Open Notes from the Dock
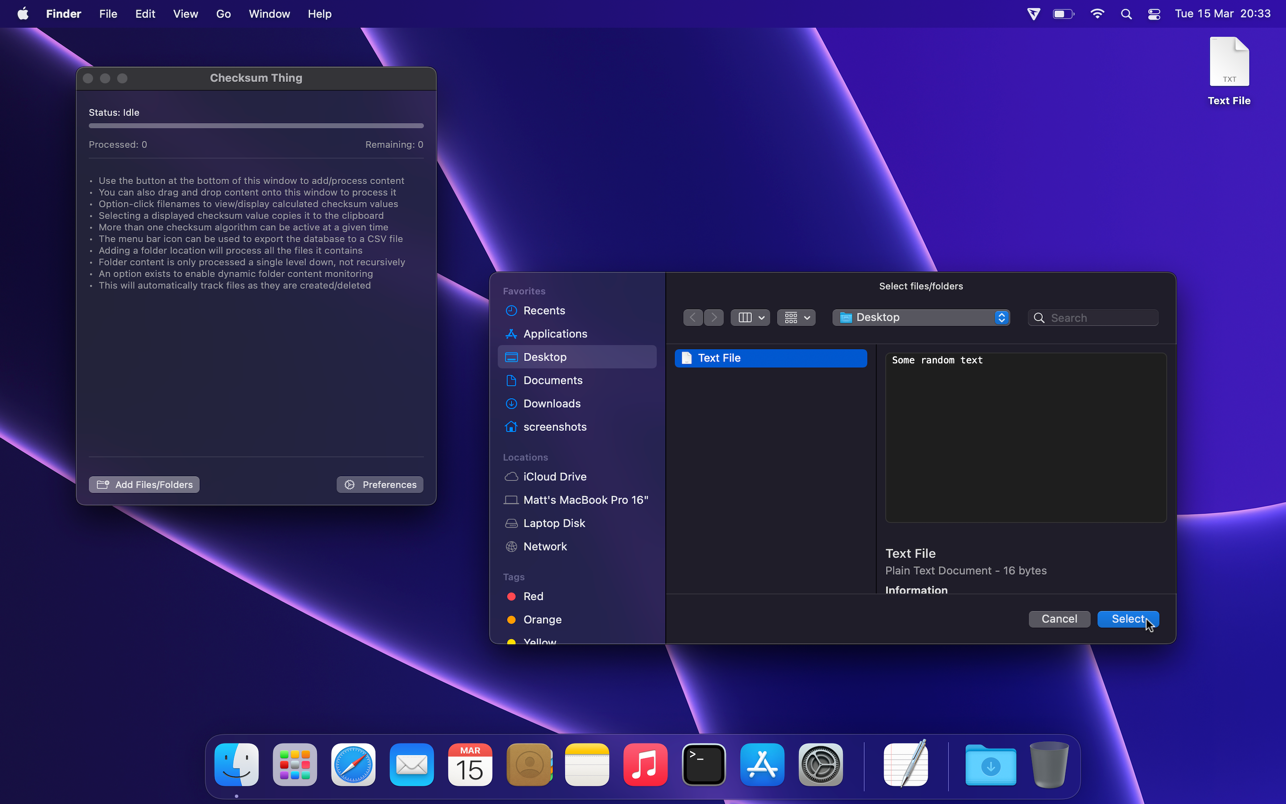Viewport: 1286px width, 804px height. [x=587, y=765]
